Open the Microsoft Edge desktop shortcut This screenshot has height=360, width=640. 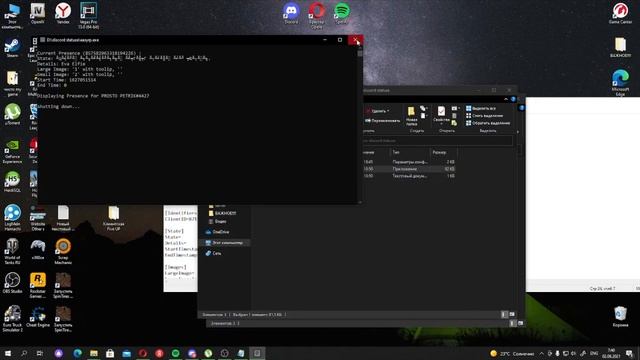[620, 83]
